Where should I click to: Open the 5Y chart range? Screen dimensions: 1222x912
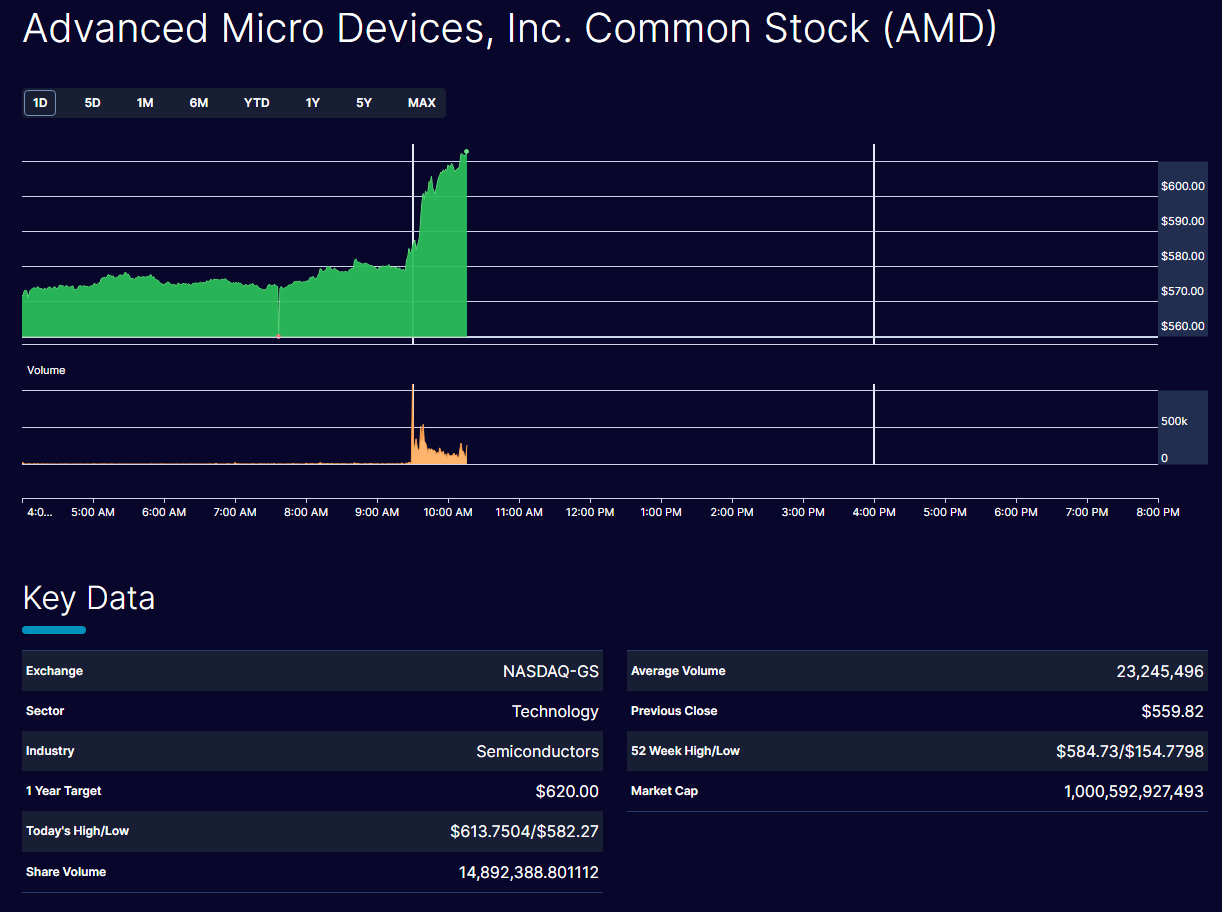364,103
